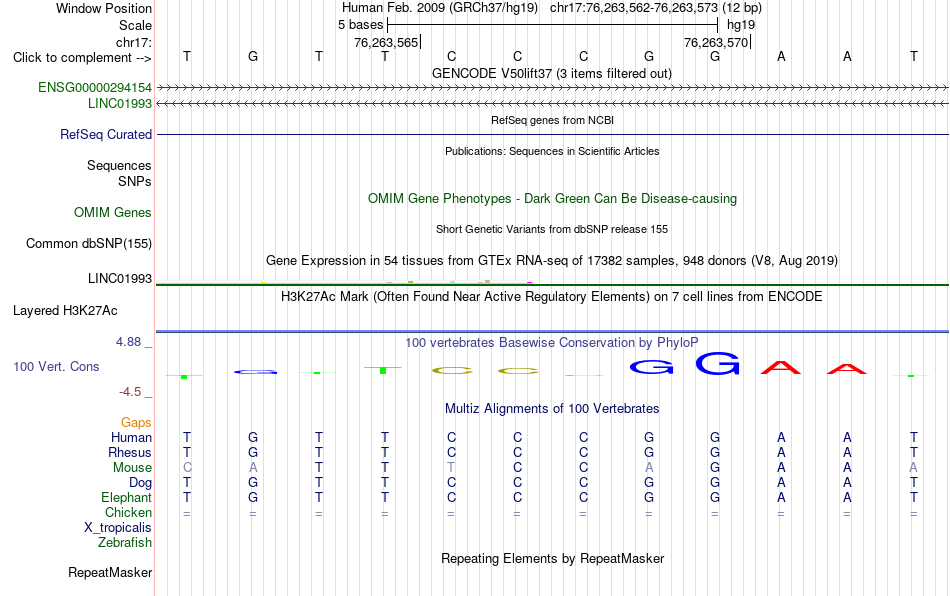
Task: Click the large blue G conservation logo
Action: pos(717,363)
